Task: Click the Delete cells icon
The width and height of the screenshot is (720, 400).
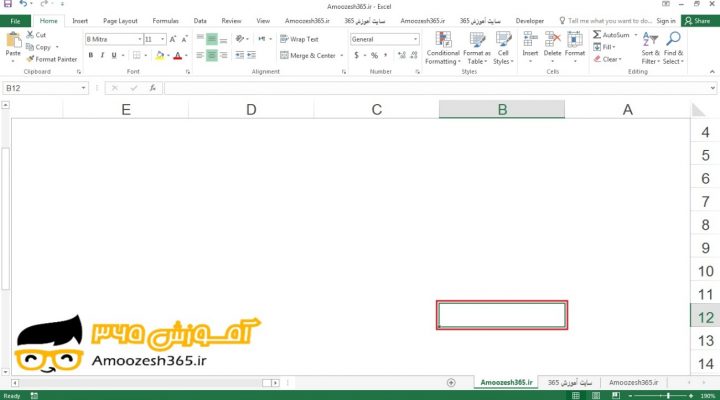Action: point(552,39)
